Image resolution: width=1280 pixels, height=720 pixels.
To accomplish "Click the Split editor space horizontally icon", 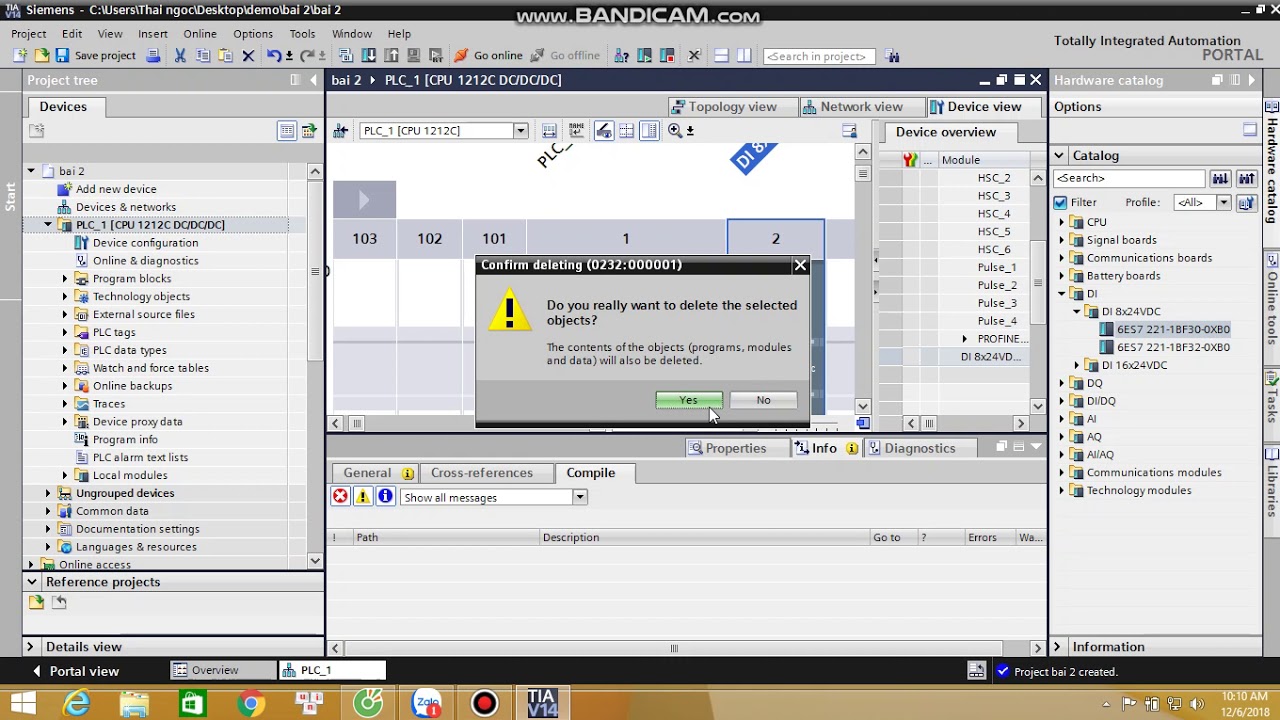I will (720, 56).
